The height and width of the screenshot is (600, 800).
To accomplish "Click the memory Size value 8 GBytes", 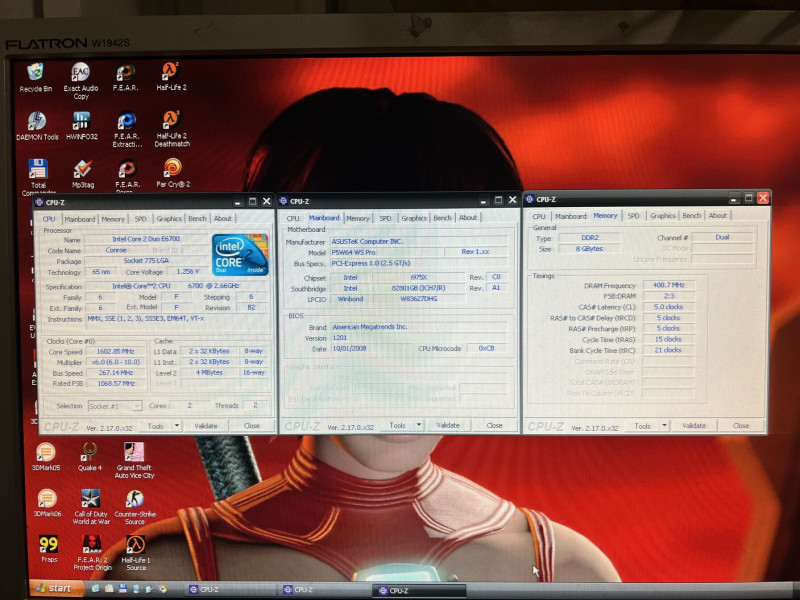I will 590,248.
